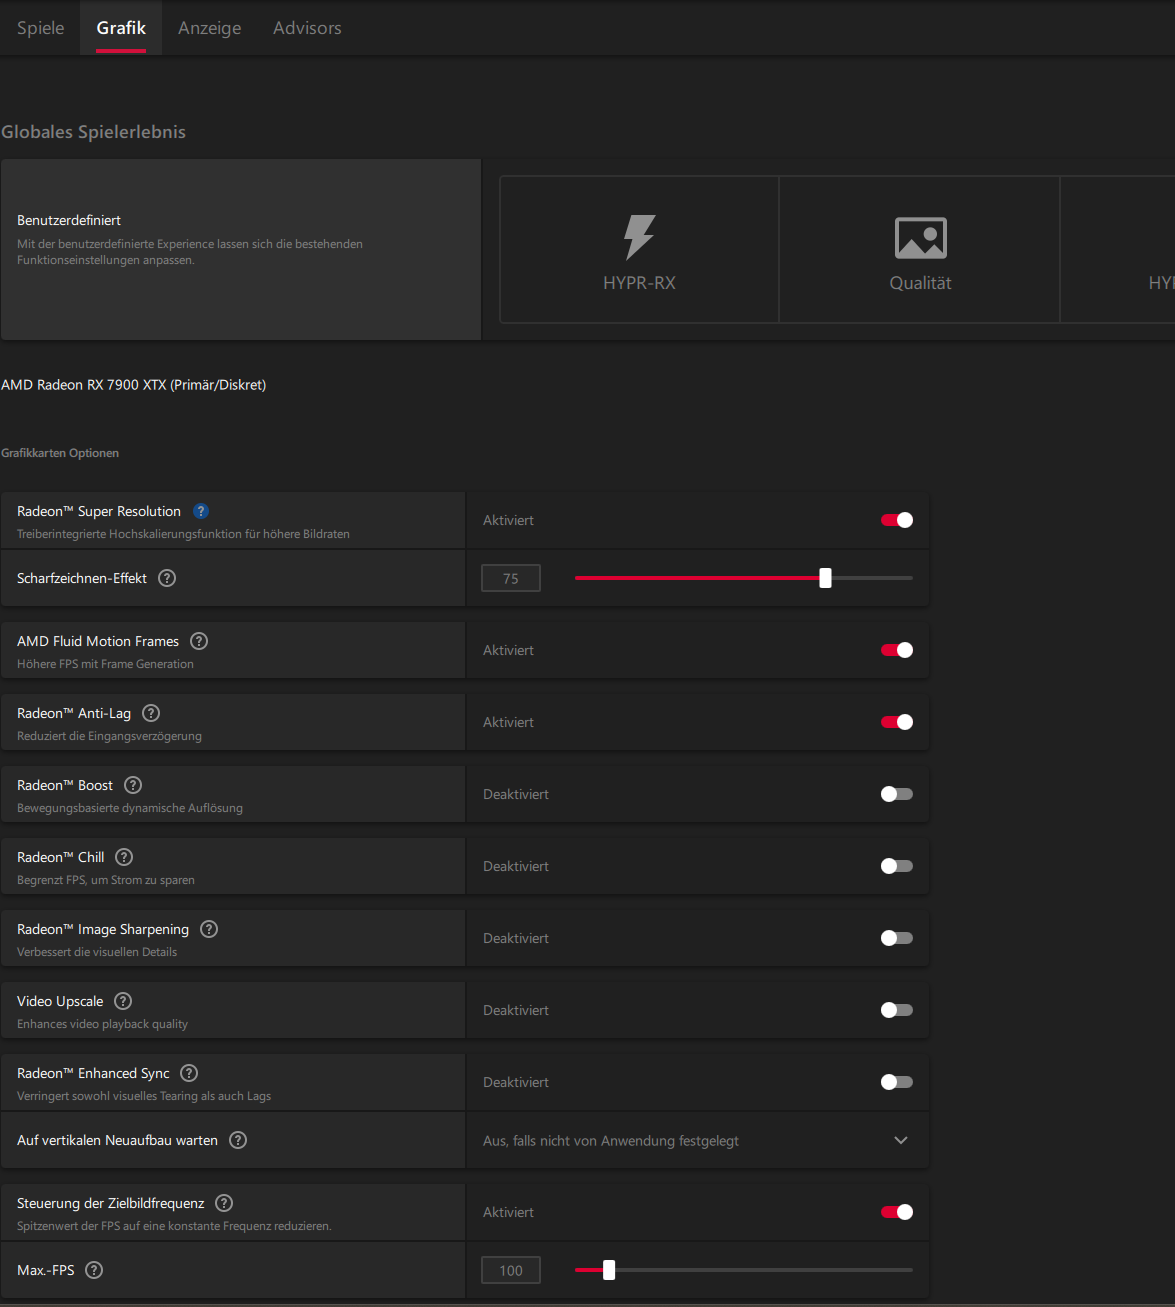This screenshot has width=1175, height=1307.
Task: Show help for Radeon Enhanced Sync
Action: click(189, 1073)
